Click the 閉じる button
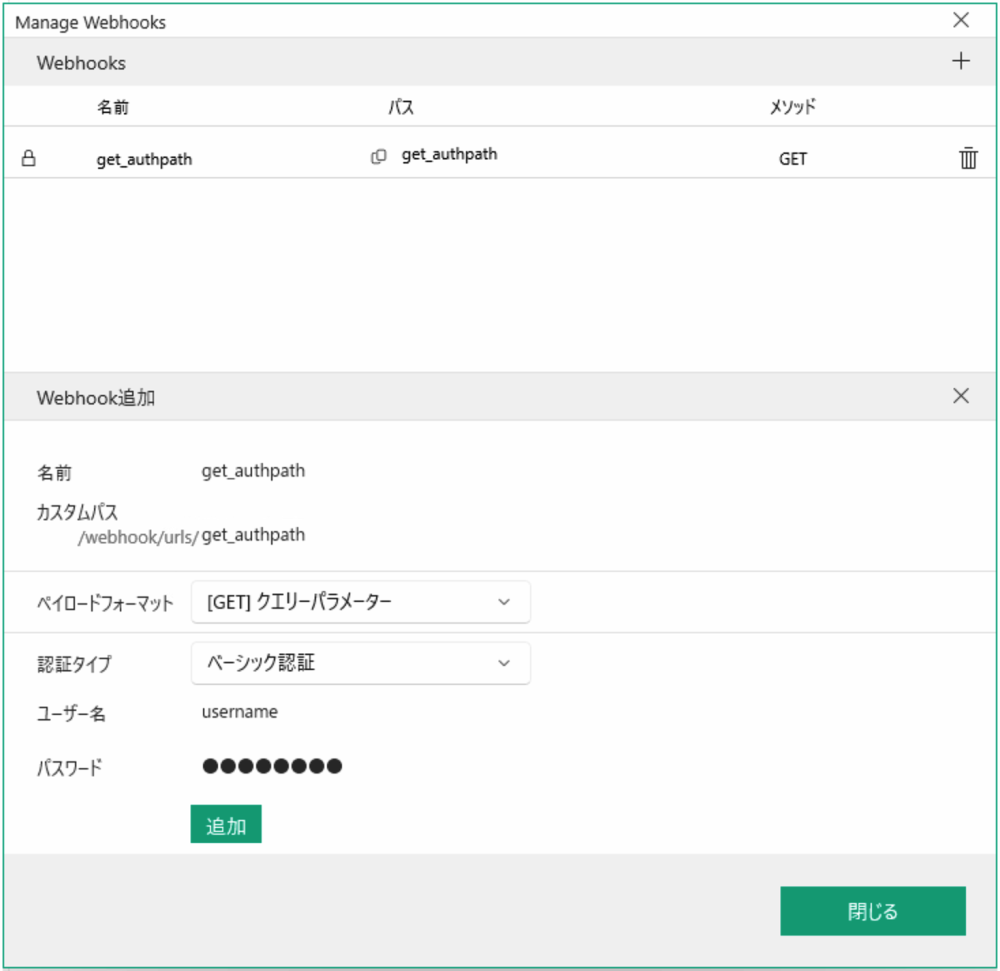This screenshot has width=1000, height=971. pos(872,911)
